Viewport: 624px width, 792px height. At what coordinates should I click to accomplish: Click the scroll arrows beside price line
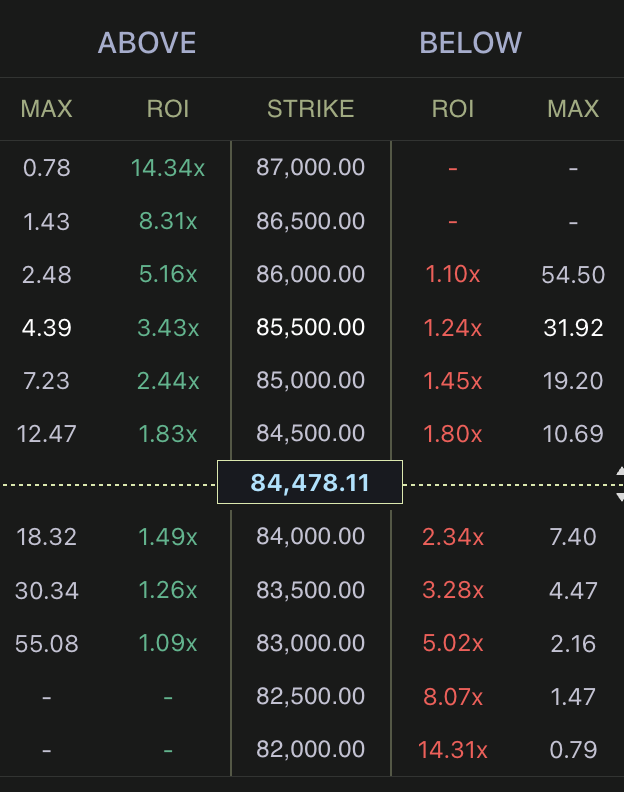[620, 484]
